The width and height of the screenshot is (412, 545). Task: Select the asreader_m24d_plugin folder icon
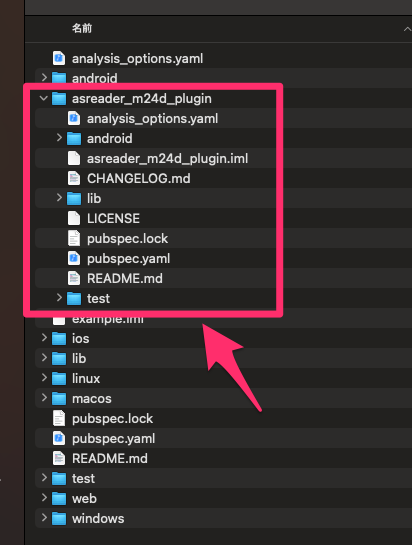(59, 99)
